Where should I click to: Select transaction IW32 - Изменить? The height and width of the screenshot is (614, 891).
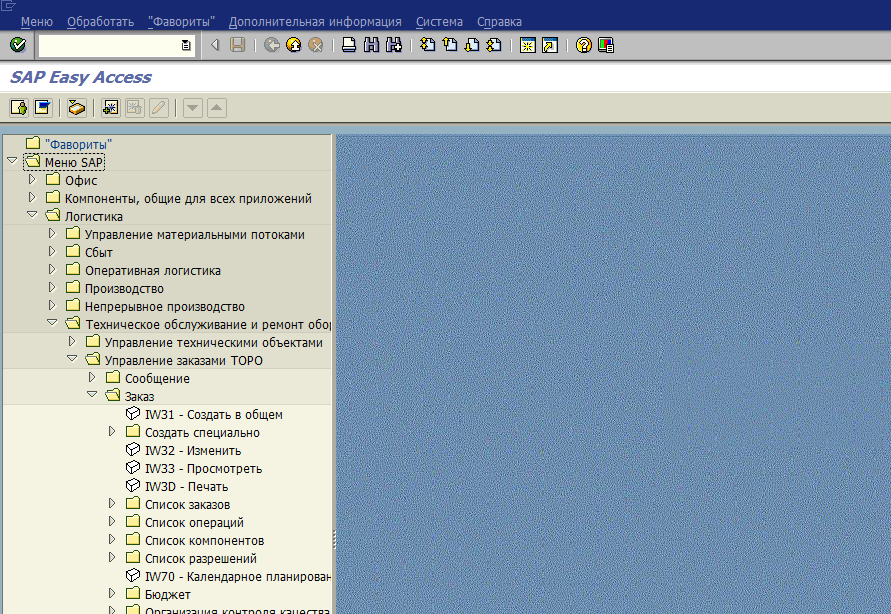tap(193, 451)
